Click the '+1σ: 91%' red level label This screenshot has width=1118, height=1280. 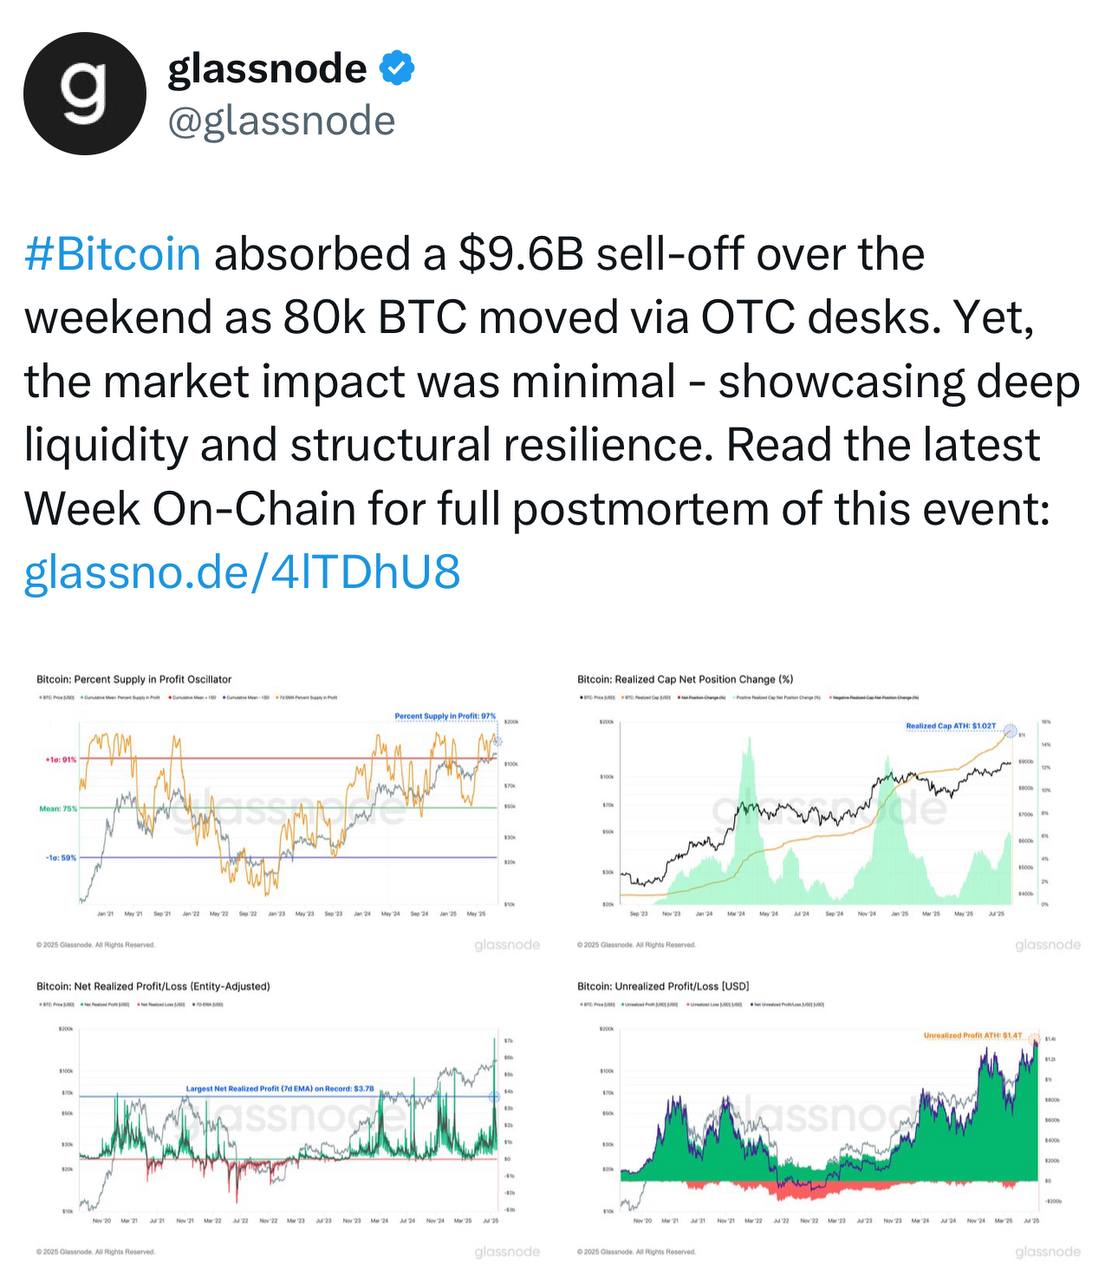60,759
